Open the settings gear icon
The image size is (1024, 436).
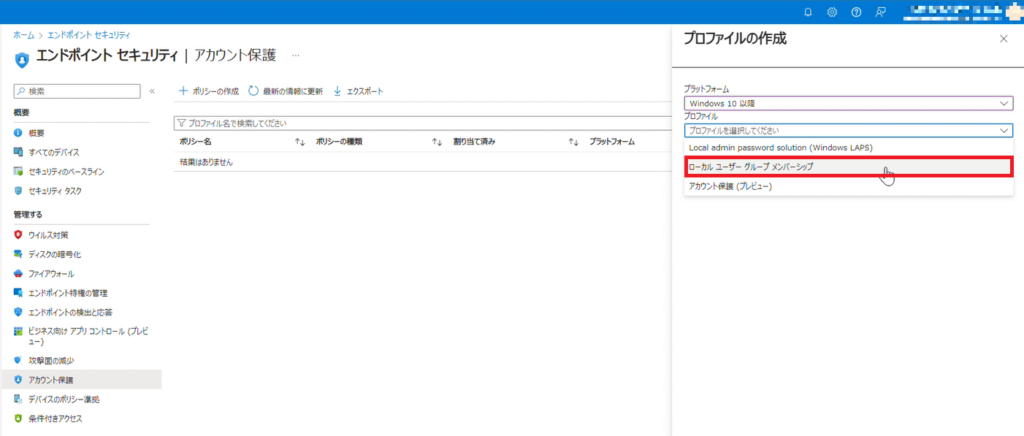click(x=832, y=12)
